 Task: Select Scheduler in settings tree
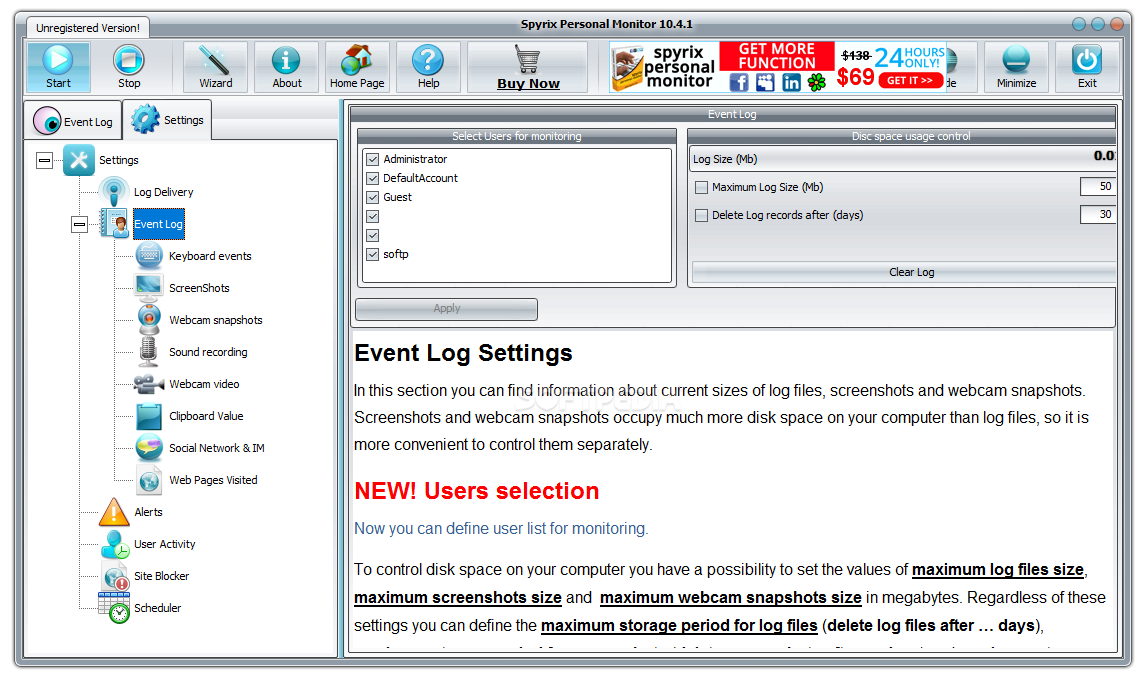(157, 609)
